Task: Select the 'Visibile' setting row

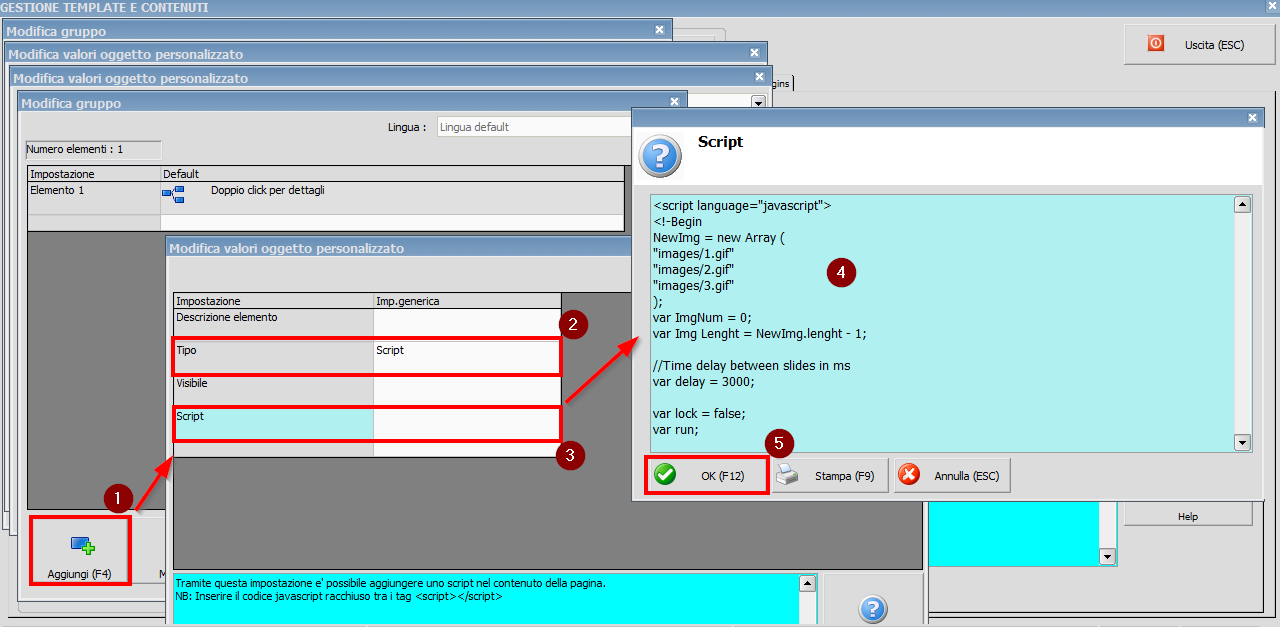Action: click(367, 389)
